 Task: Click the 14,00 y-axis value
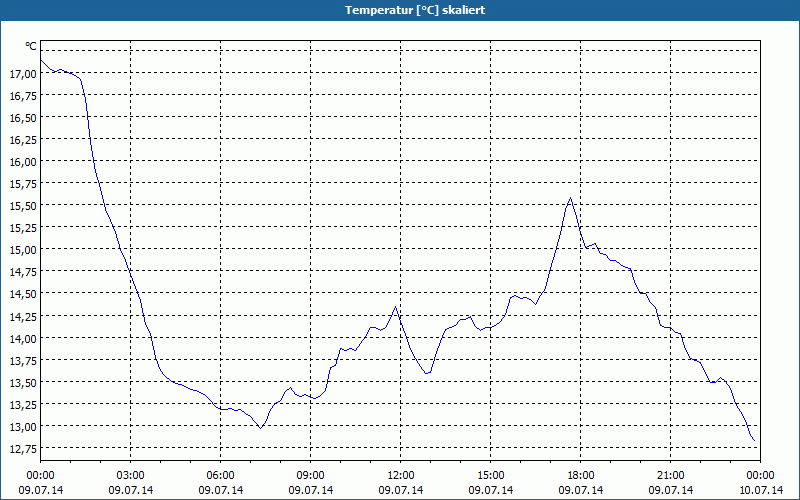click(x=23, y=338)
